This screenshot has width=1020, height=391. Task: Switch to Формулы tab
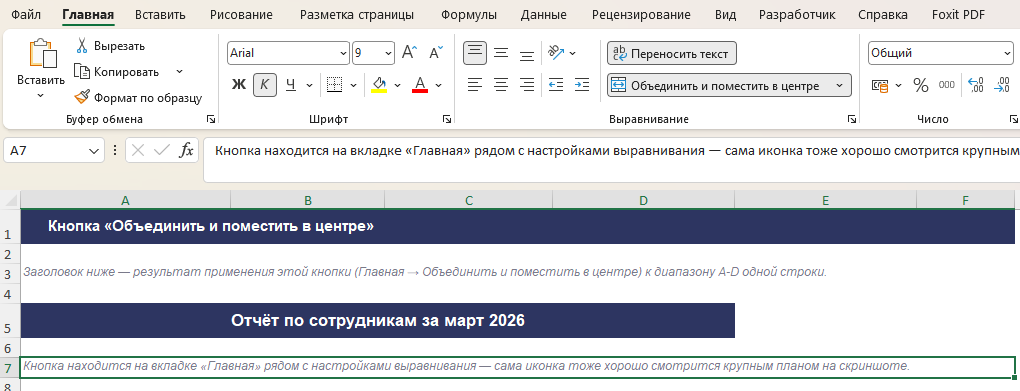(468, 14)
